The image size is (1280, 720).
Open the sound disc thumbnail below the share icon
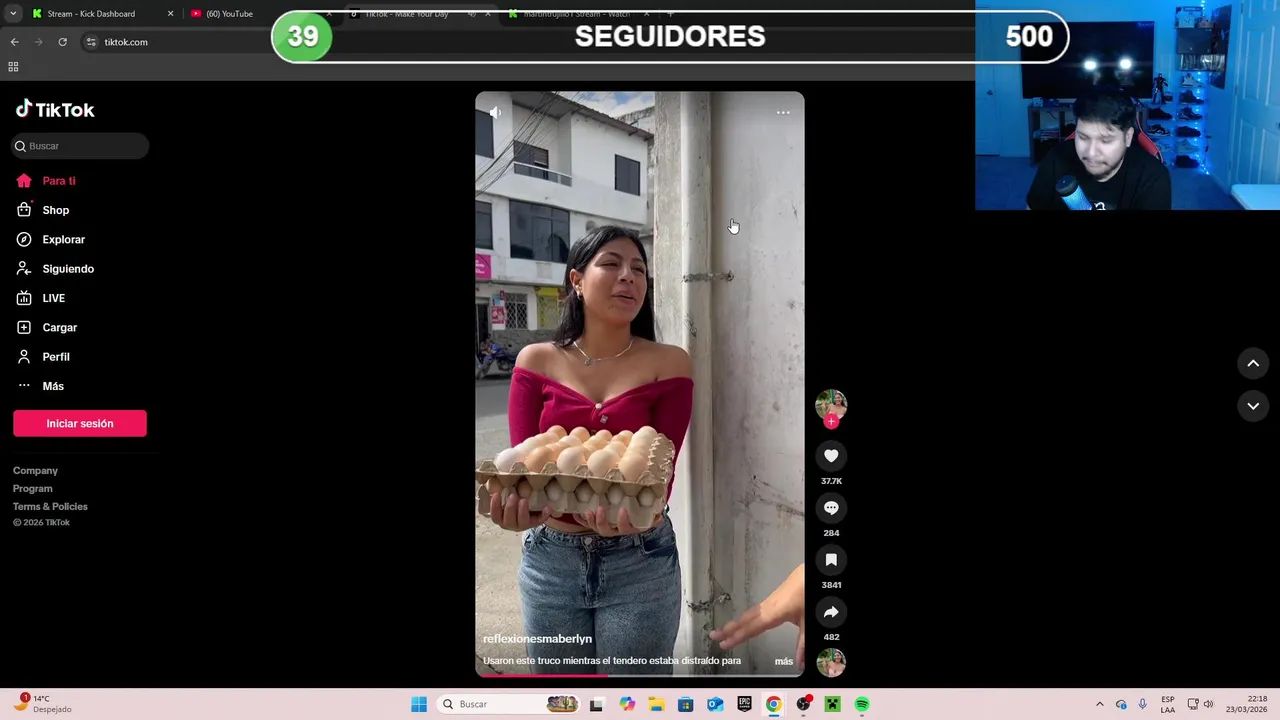(x=831, y=662)
